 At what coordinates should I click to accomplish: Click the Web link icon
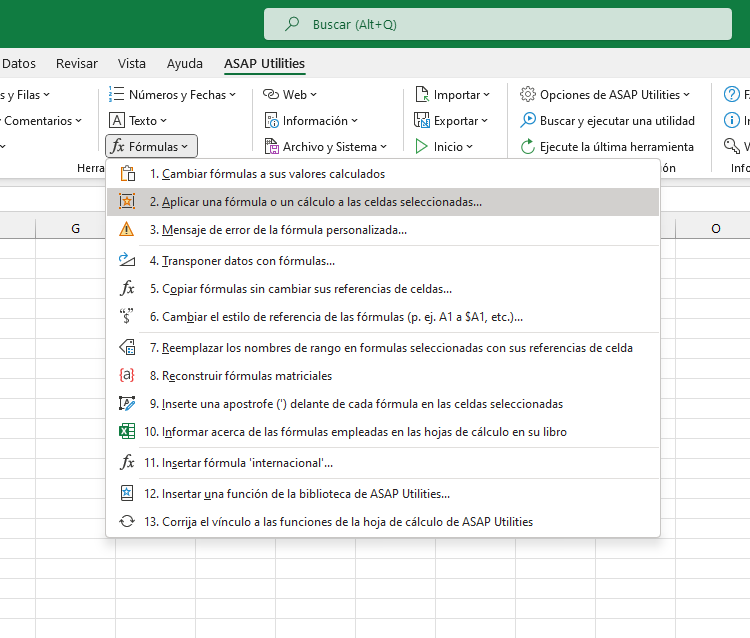271,94
